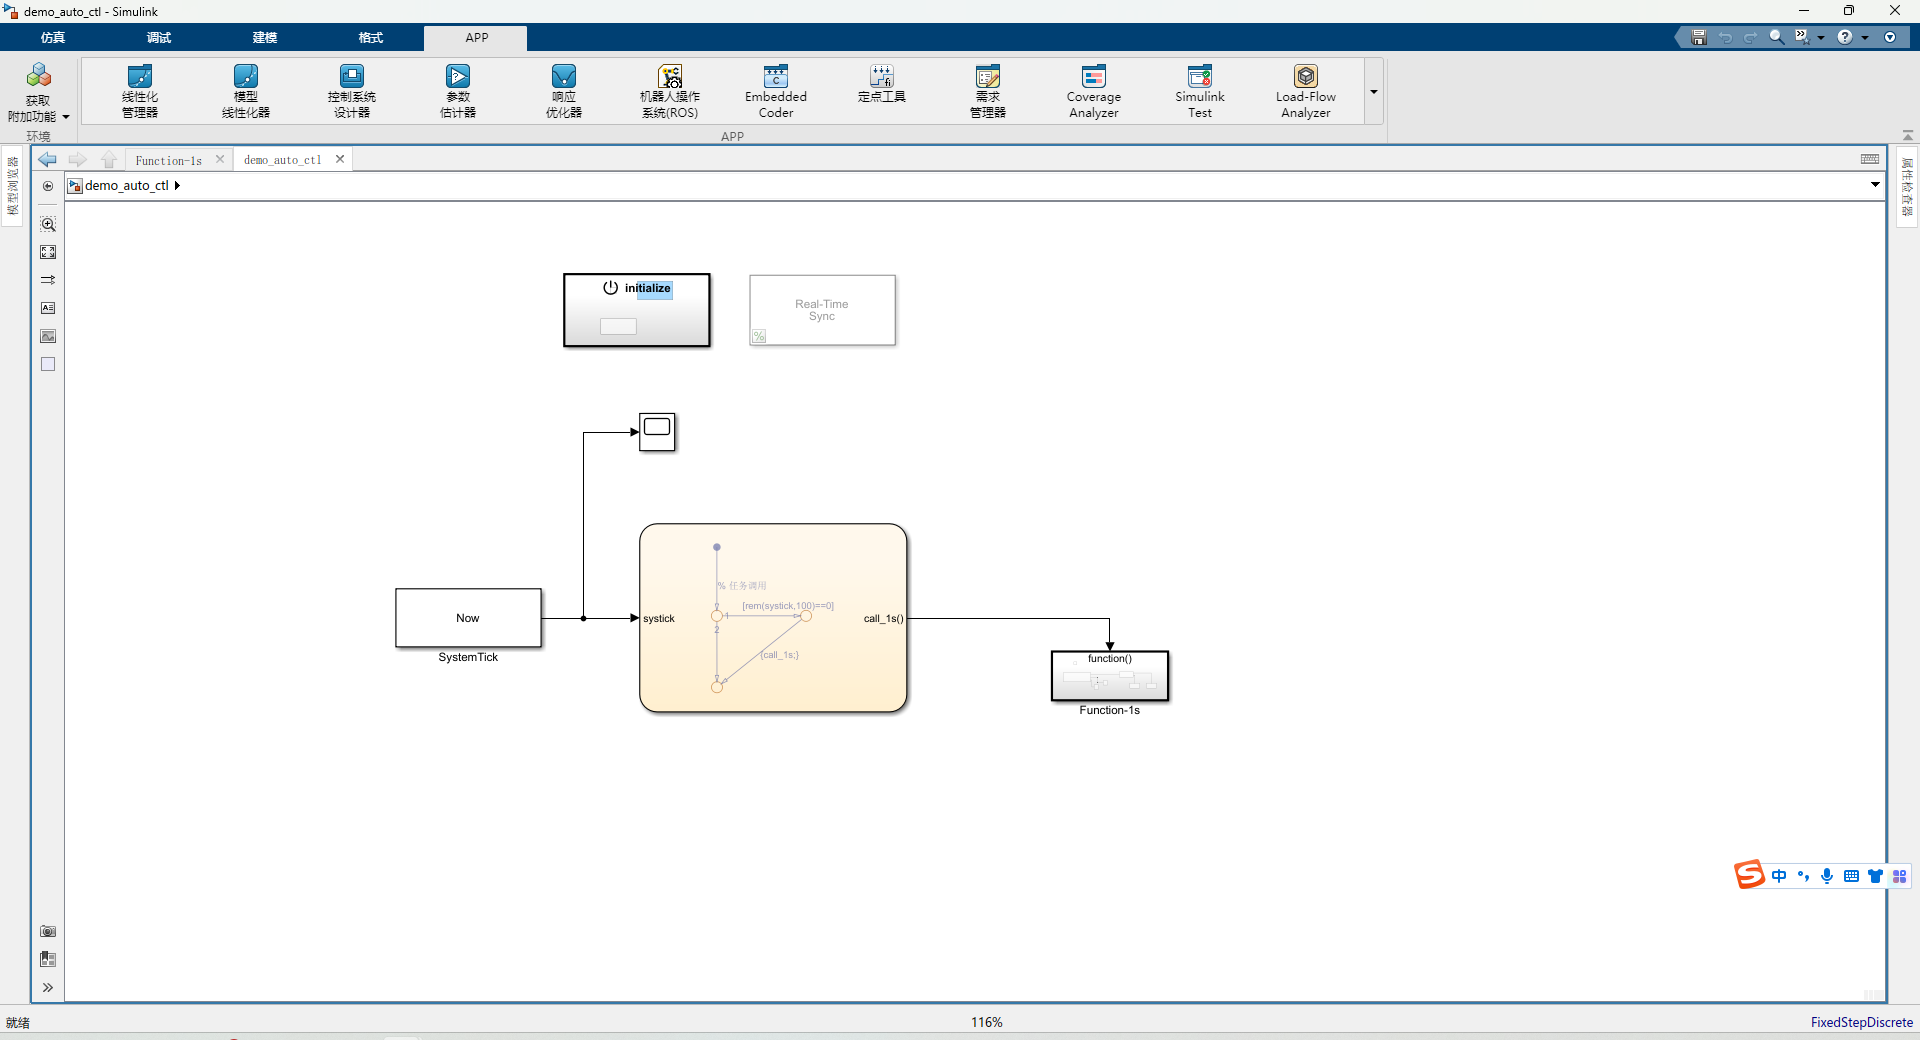Click the fit to view icon in palette

coord(48,252)
